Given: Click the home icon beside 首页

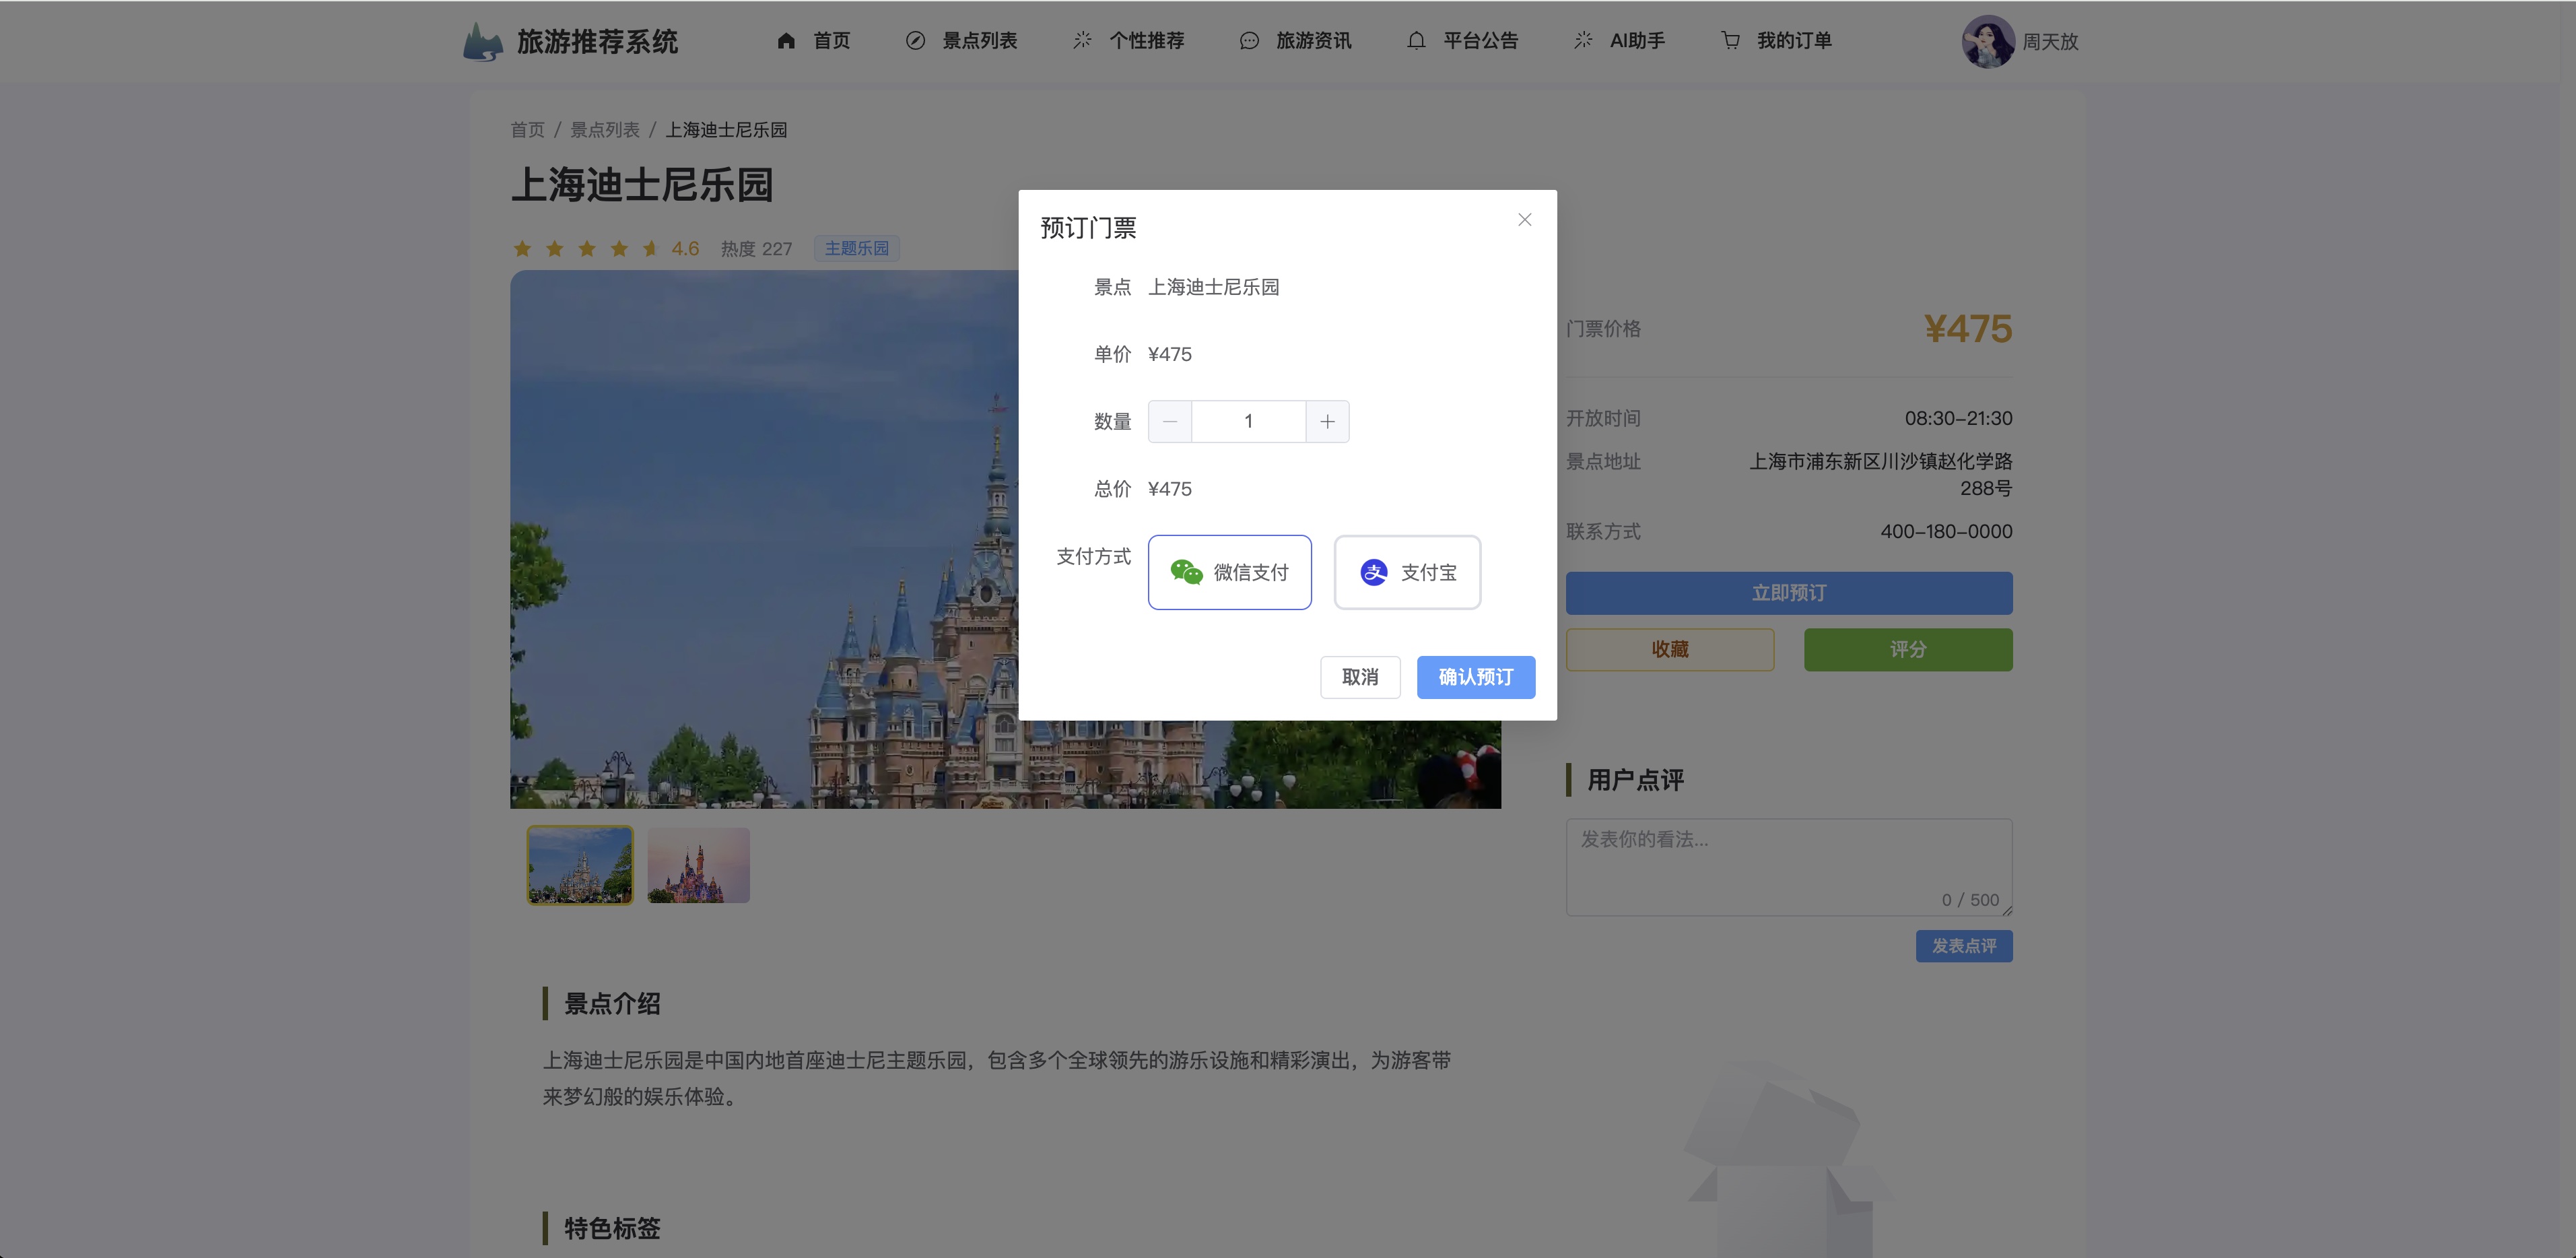Looking at the screenshot, I should coord(786,41).
